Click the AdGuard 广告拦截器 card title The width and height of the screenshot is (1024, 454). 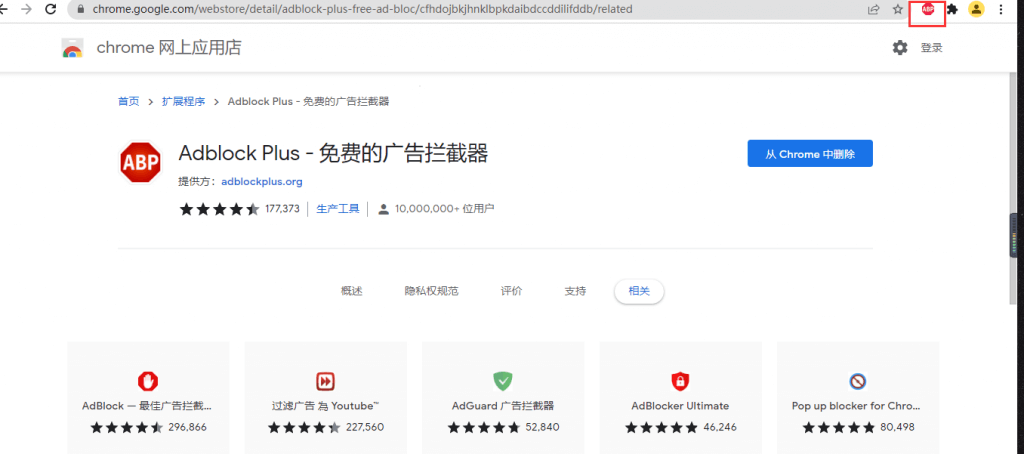point(503,406)
